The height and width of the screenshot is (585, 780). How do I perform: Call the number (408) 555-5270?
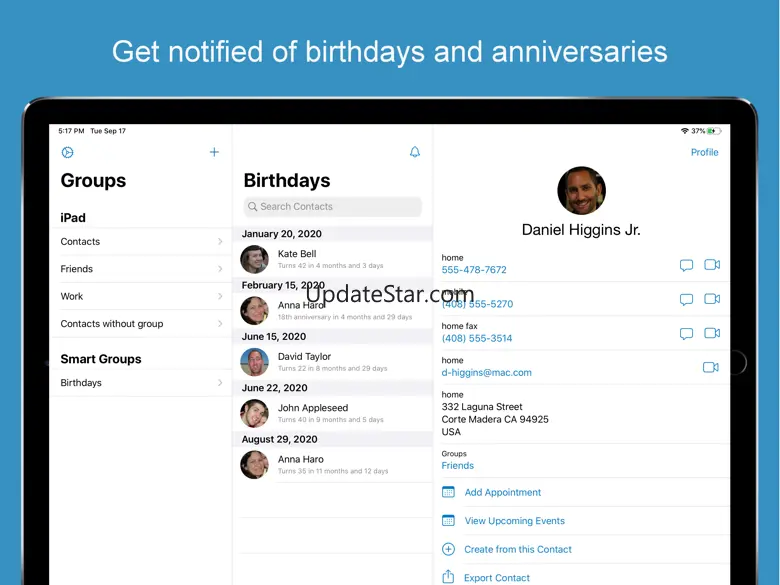[x=478, y=304]
